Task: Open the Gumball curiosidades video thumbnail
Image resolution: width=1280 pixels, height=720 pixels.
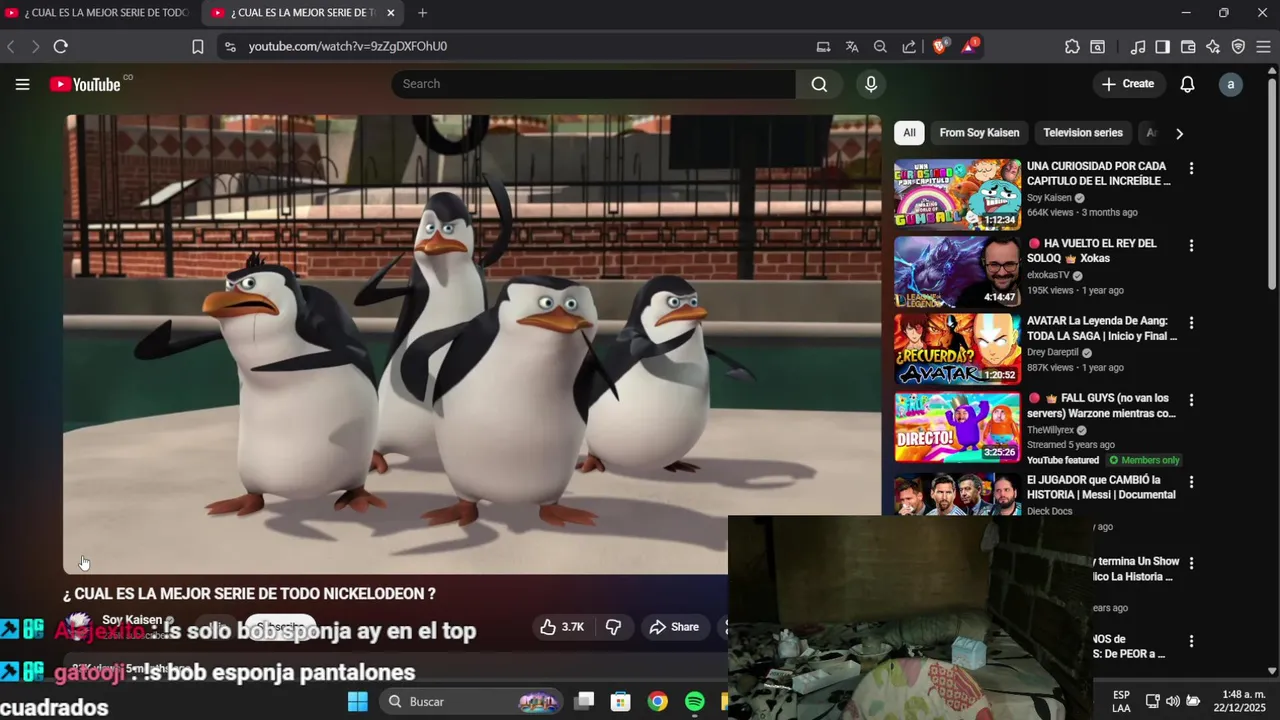Action: point(957,194)
